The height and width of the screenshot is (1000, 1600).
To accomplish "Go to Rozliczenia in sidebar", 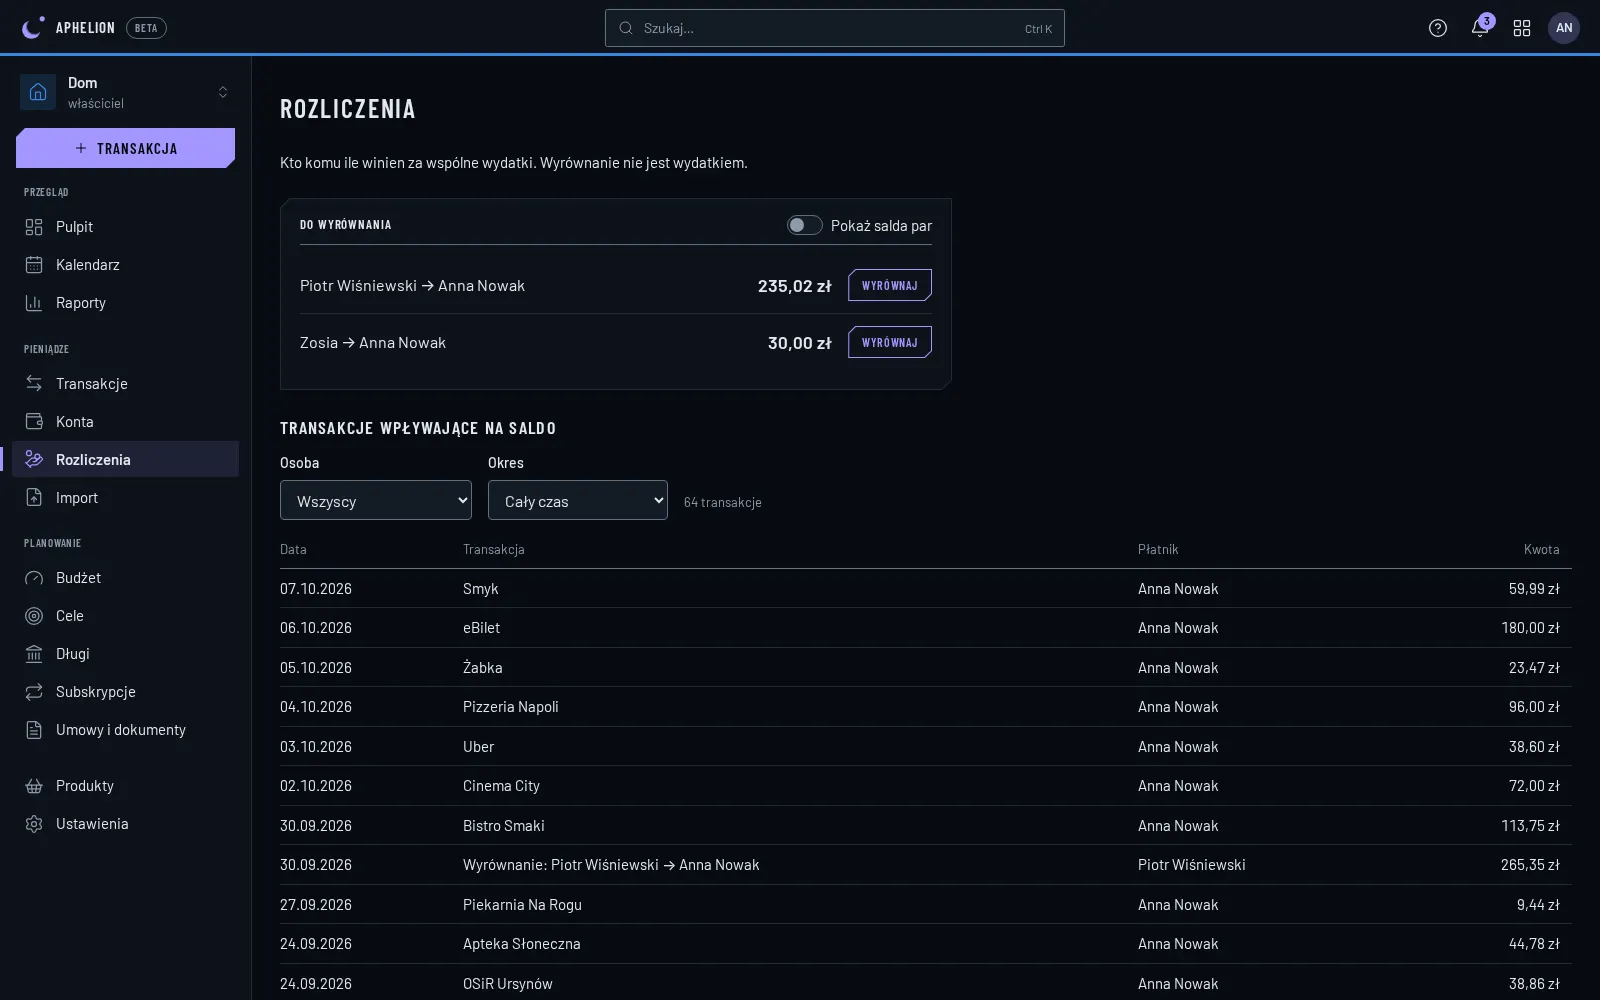I will coord(126,459).
